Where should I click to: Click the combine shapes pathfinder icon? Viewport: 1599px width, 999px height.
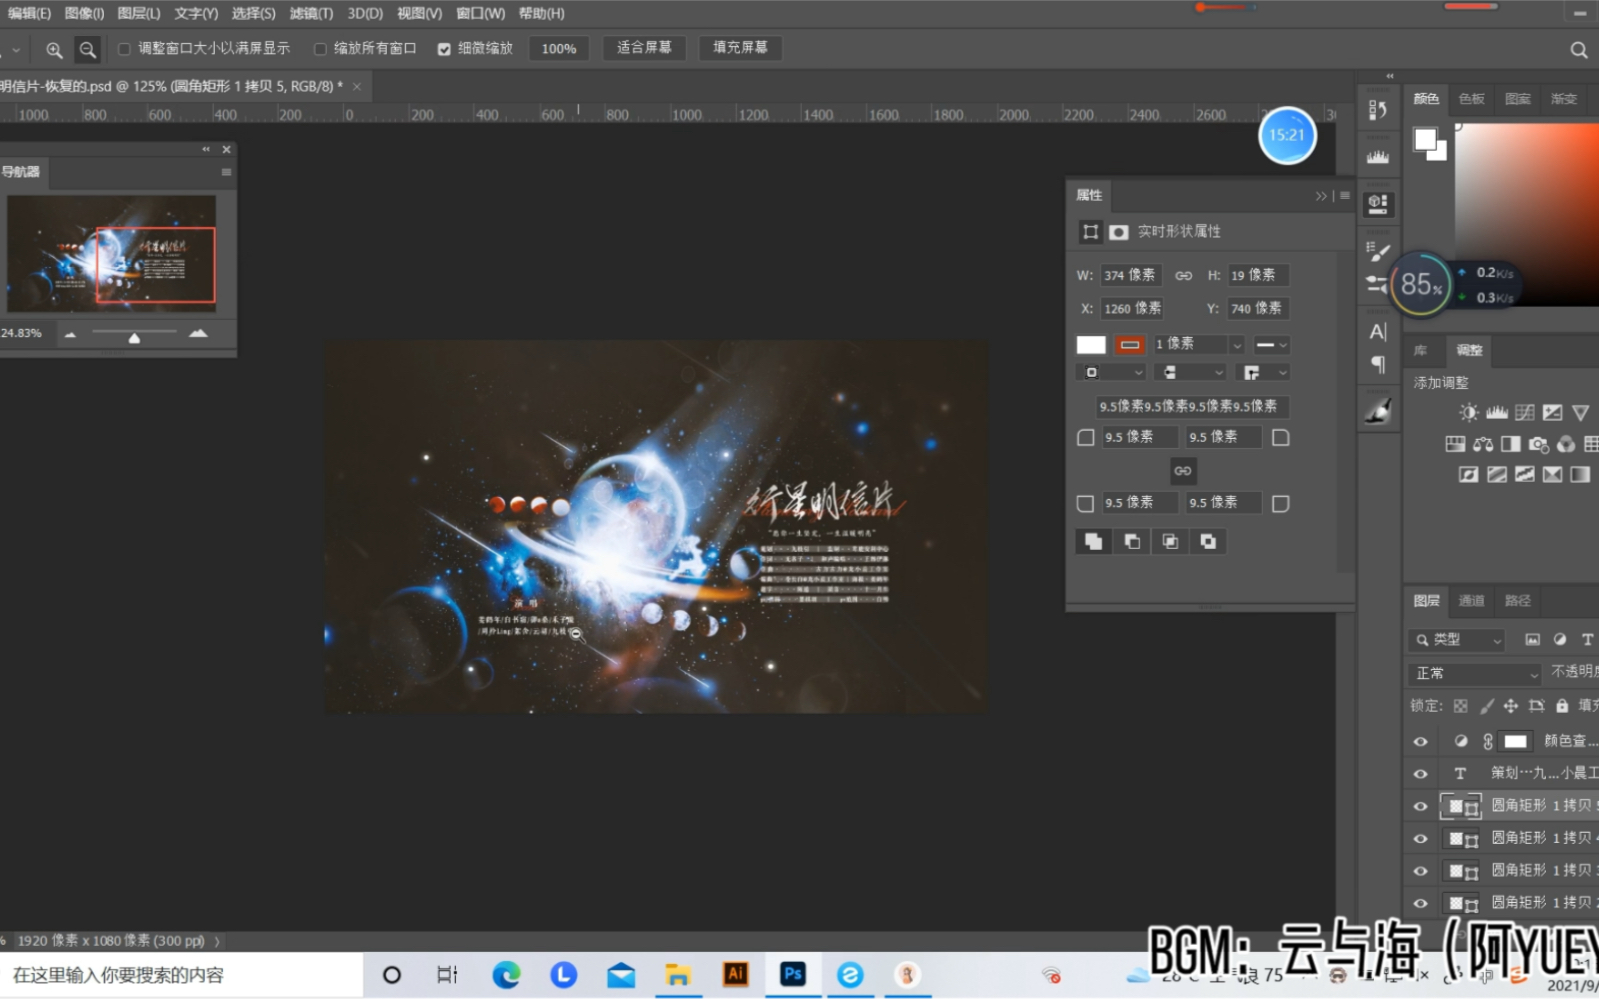1093,541
